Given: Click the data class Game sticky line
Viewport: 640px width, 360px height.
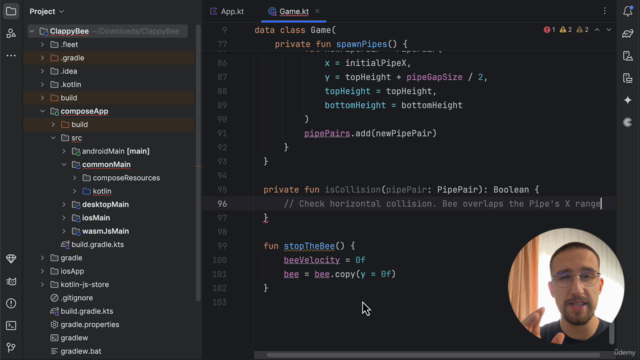Looking at the screenshot, I should [x=295, y=30].
